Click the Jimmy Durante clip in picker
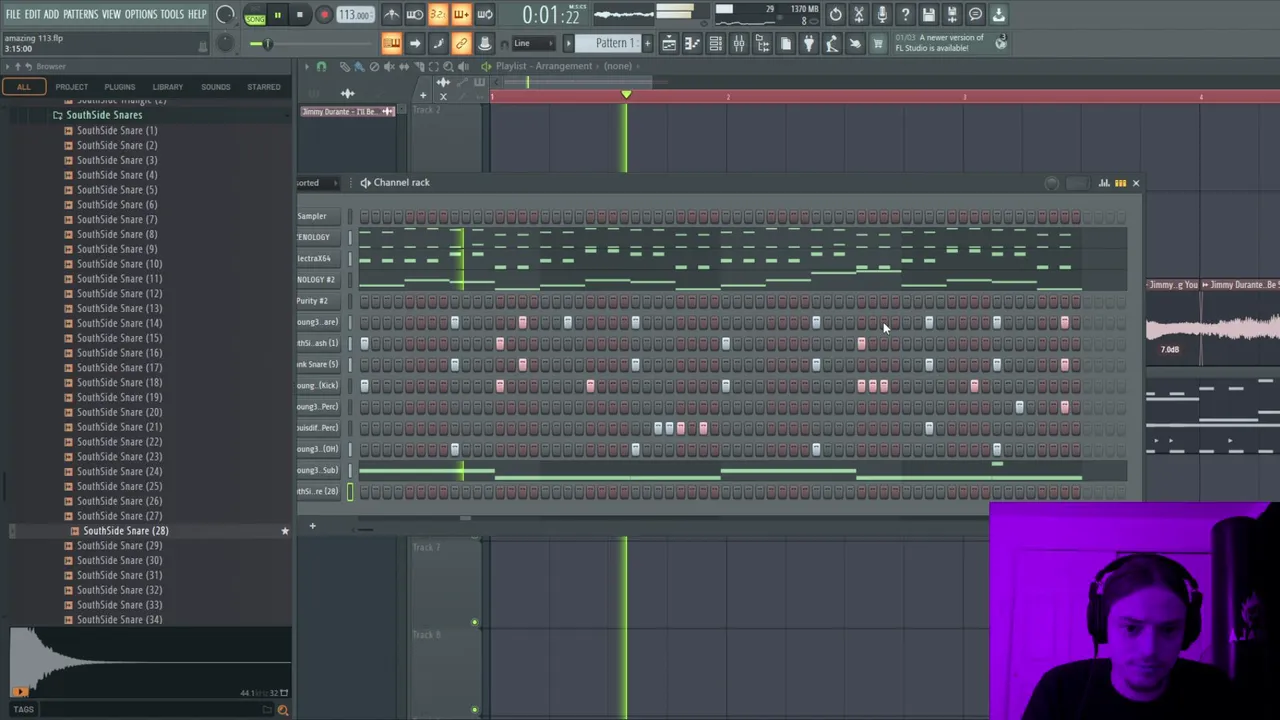 pos(349,111)
